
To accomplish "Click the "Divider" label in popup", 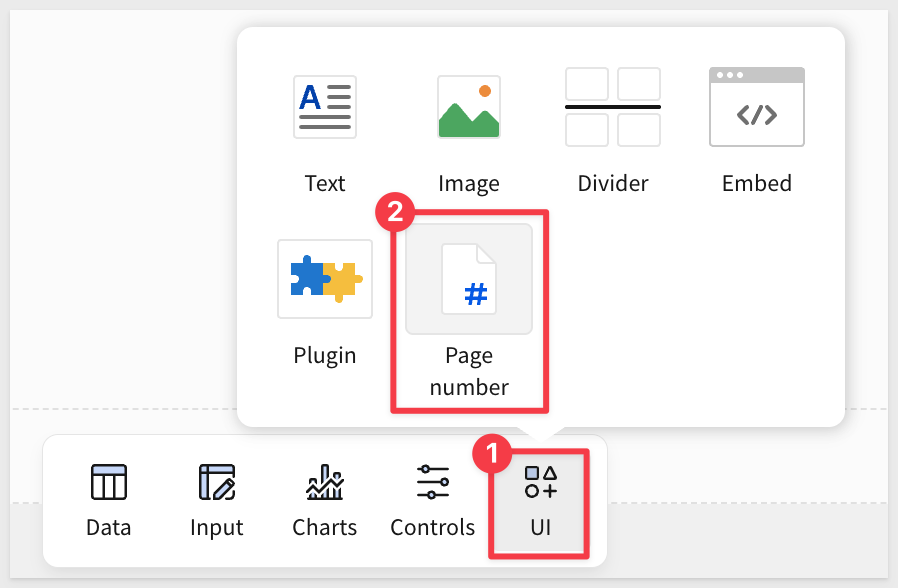I will pos(612,184).
